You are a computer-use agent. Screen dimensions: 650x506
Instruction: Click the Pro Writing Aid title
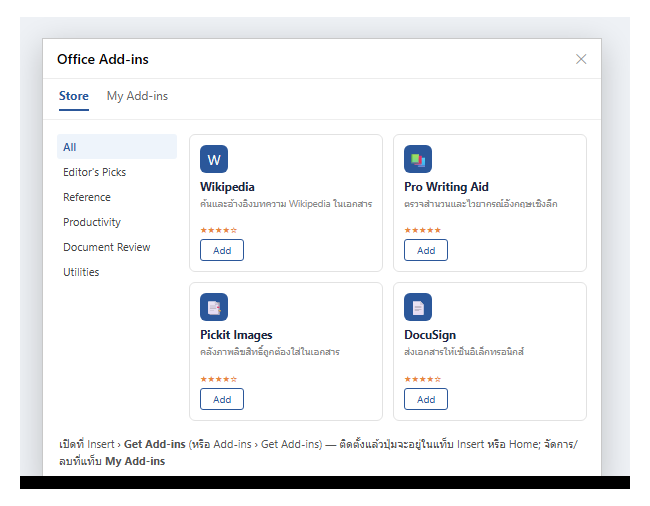click(x=446, y=187)
